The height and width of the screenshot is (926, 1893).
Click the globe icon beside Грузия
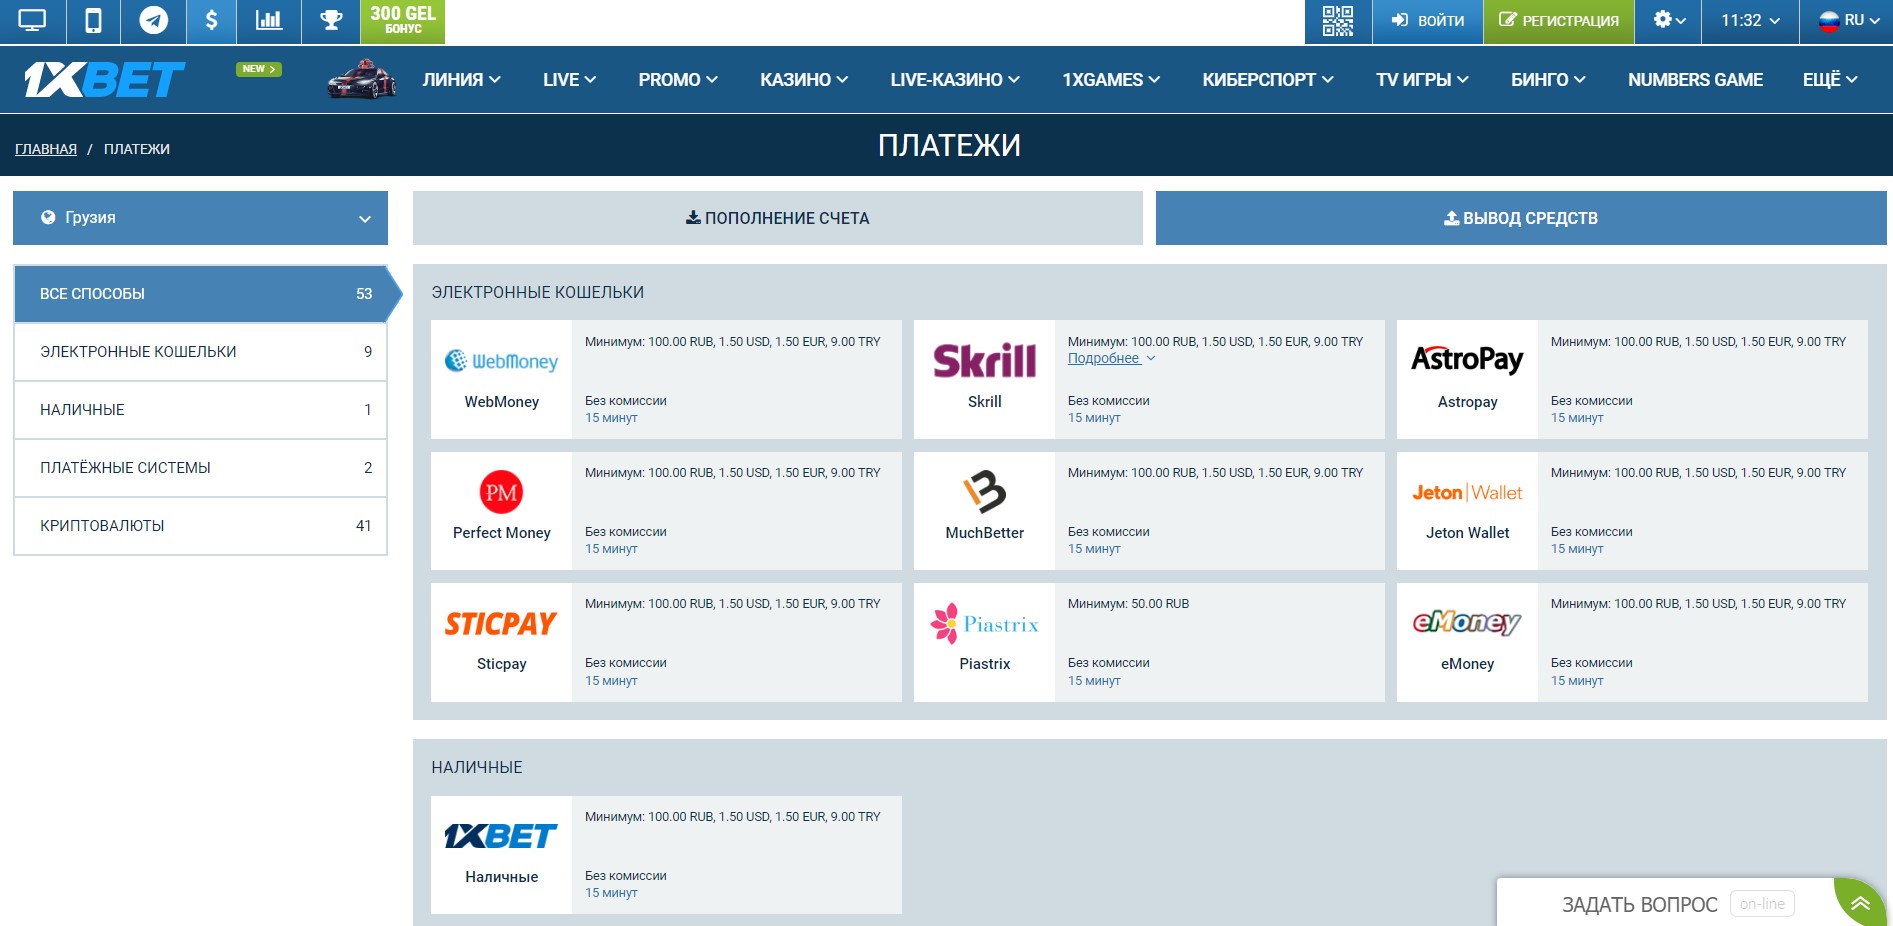tap(48, 217)
